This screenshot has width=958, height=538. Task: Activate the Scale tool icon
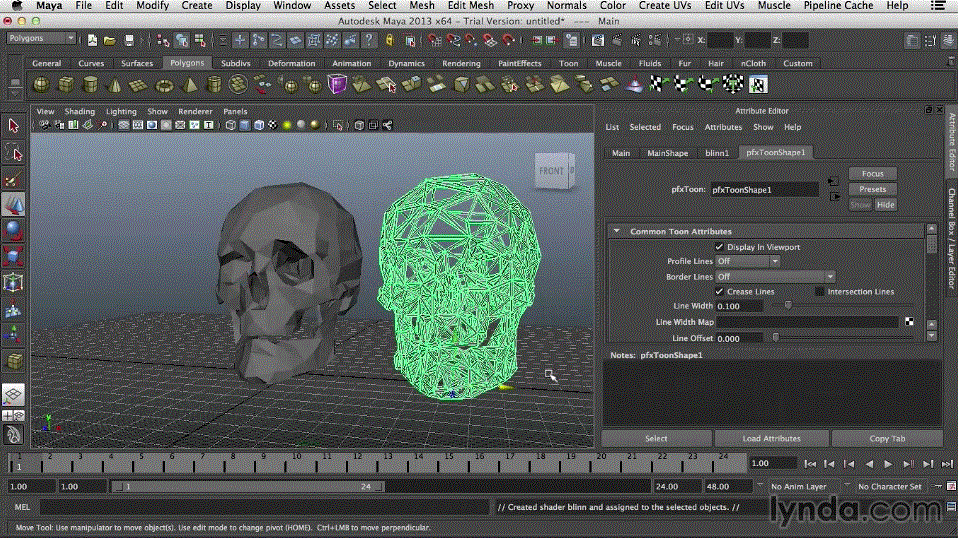pos(13,256)
